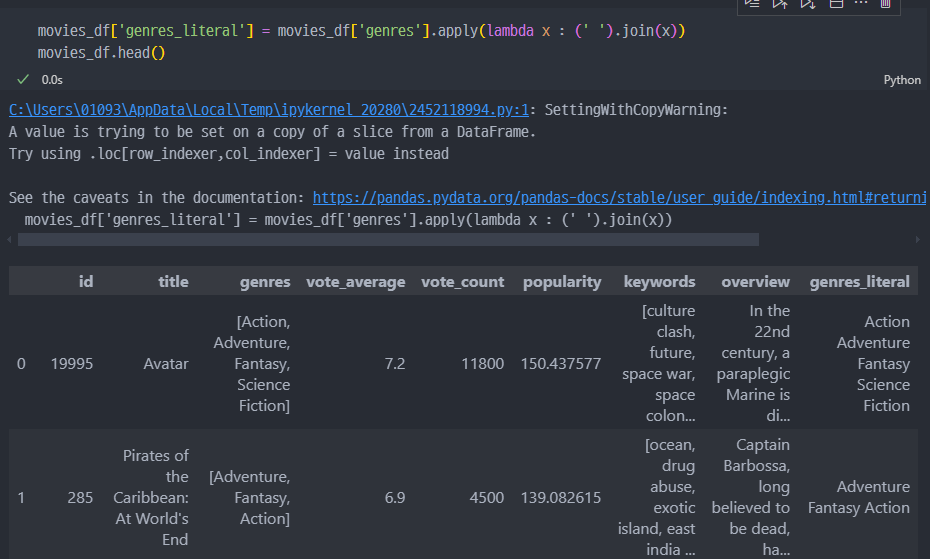Click the code line movies_df.head()
Viewport: 930px width, 559px height.
[x=101, y=53]
